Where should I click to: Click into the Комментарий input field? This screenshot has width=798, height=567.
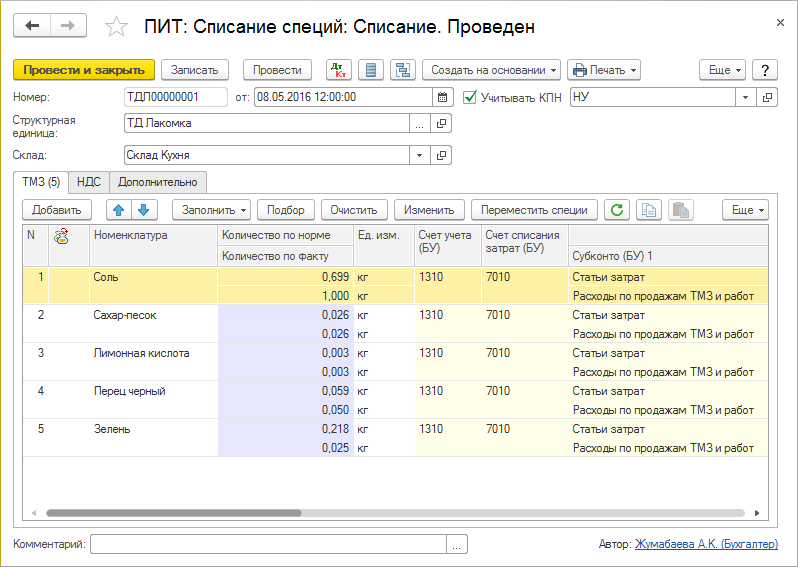pos(268,544)
